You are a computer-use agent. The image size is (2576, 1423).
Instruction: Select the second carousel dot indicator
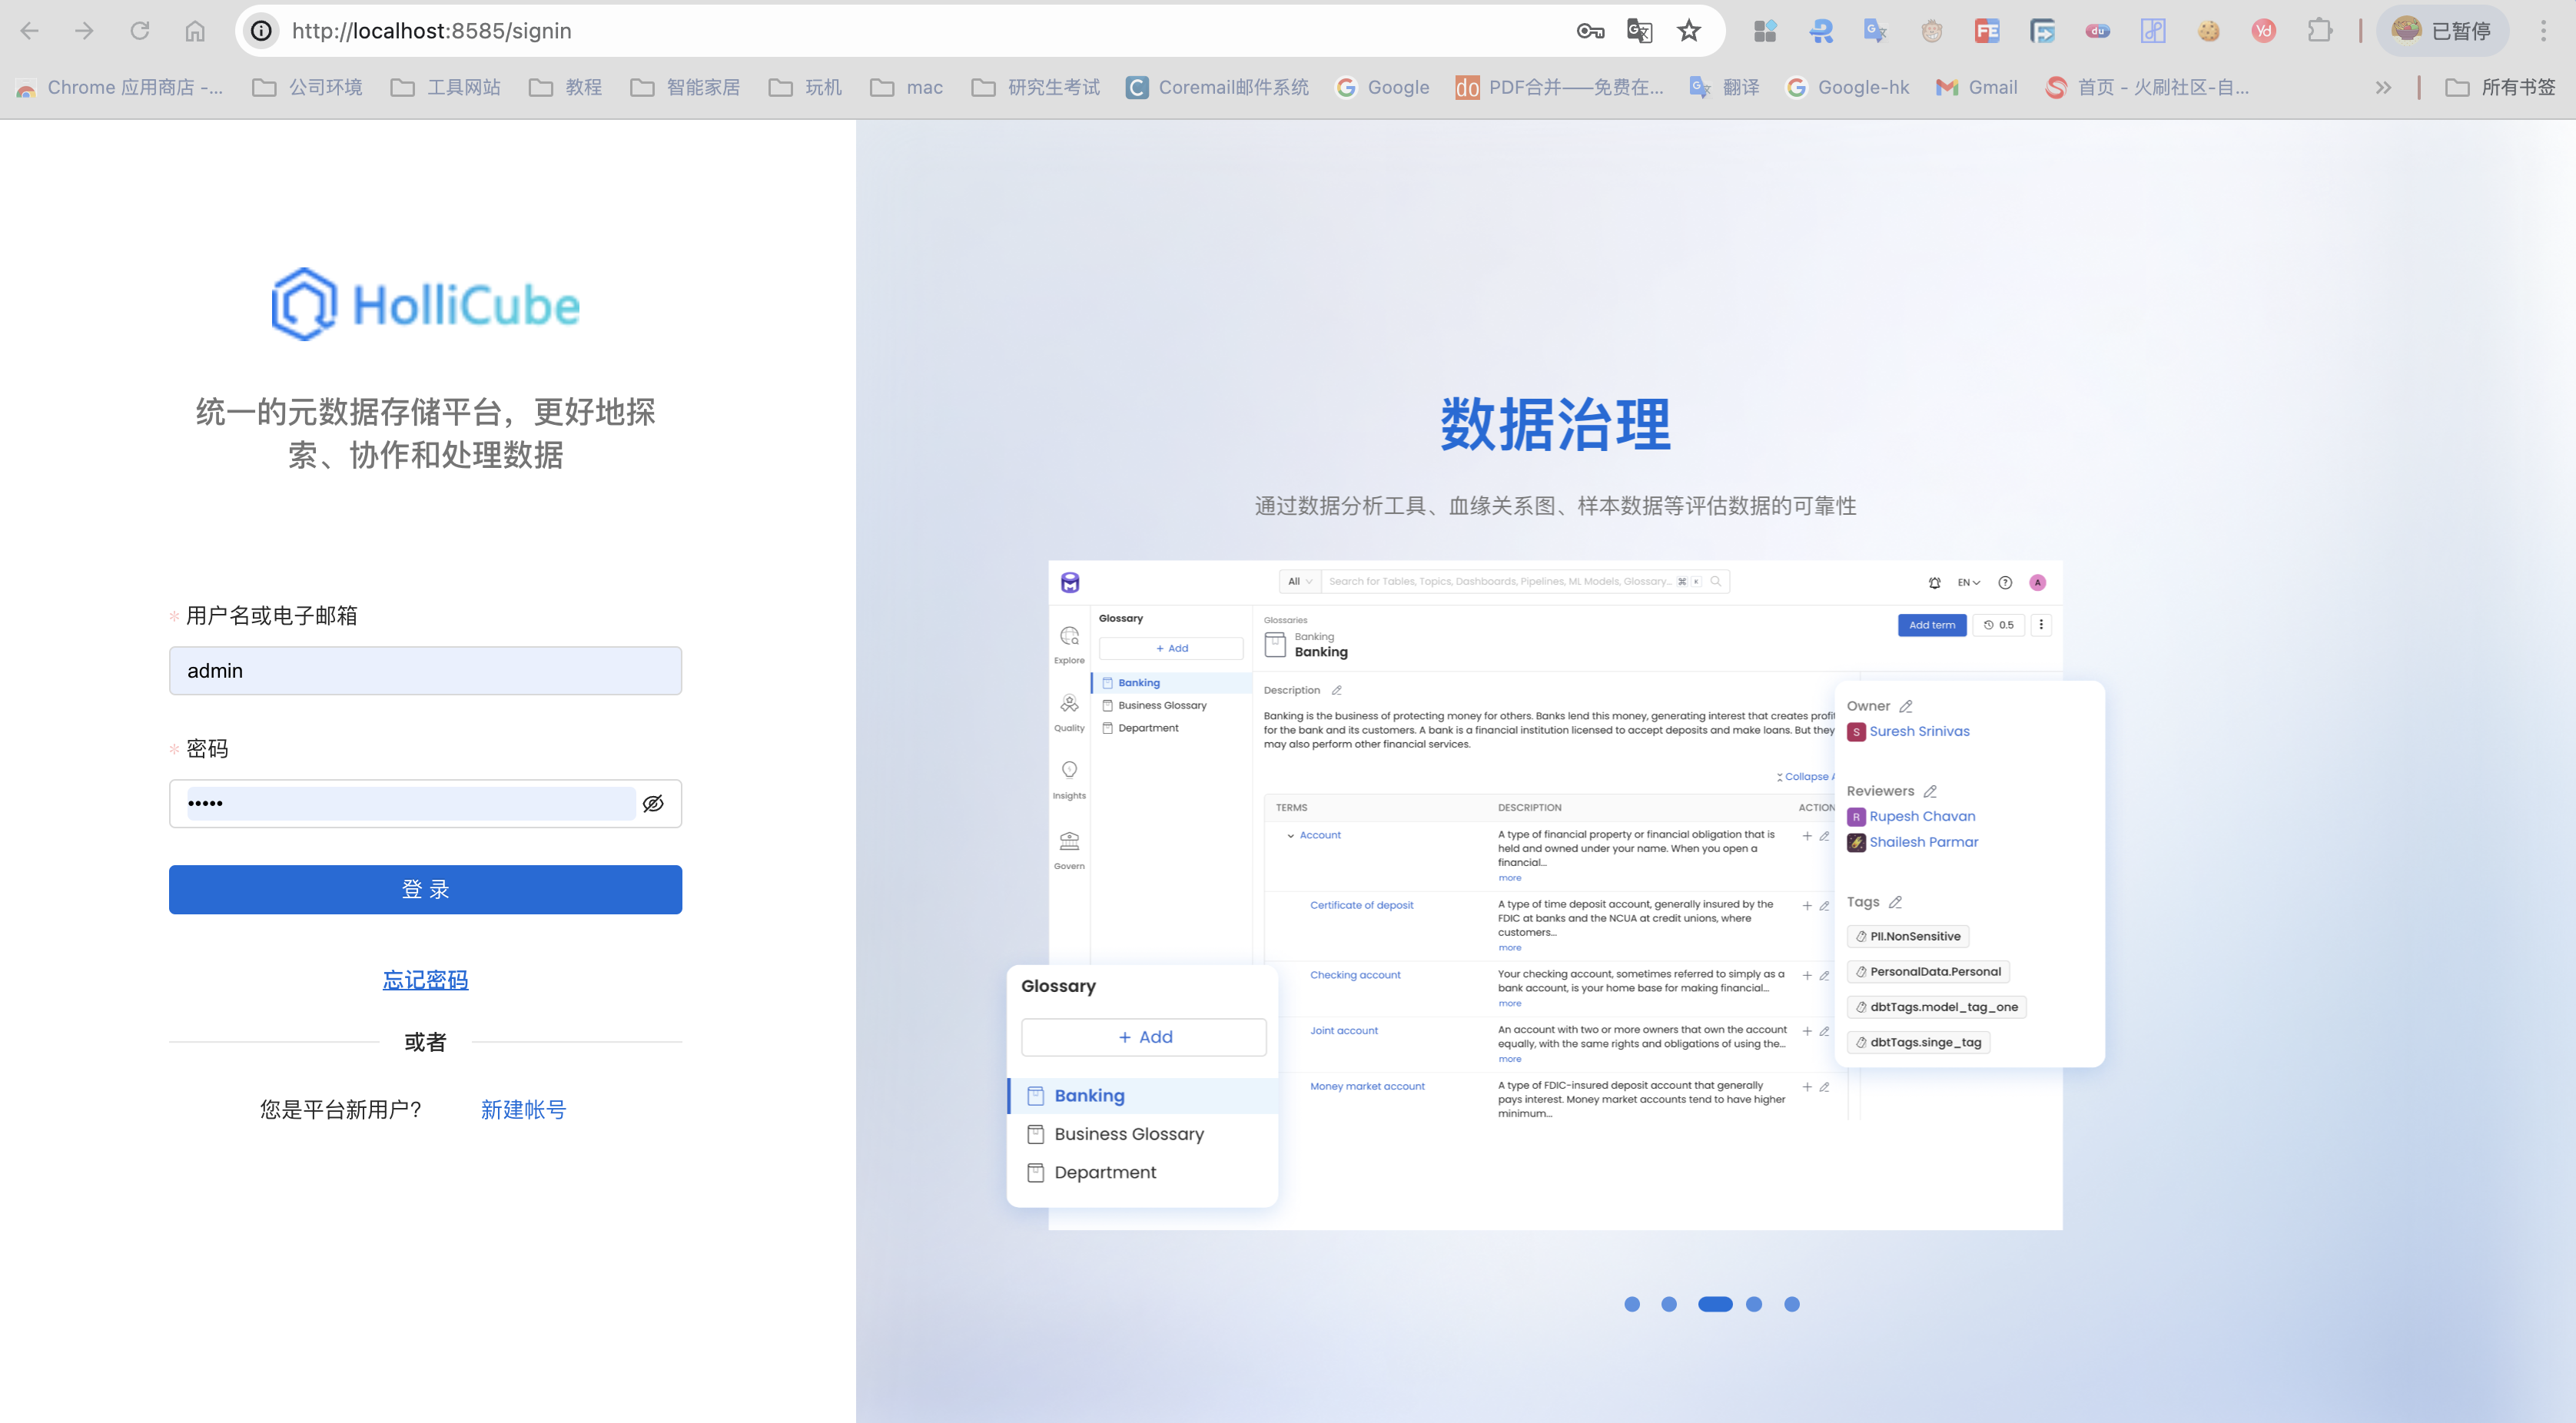pyautogui.click(x=1669, y=1303)
